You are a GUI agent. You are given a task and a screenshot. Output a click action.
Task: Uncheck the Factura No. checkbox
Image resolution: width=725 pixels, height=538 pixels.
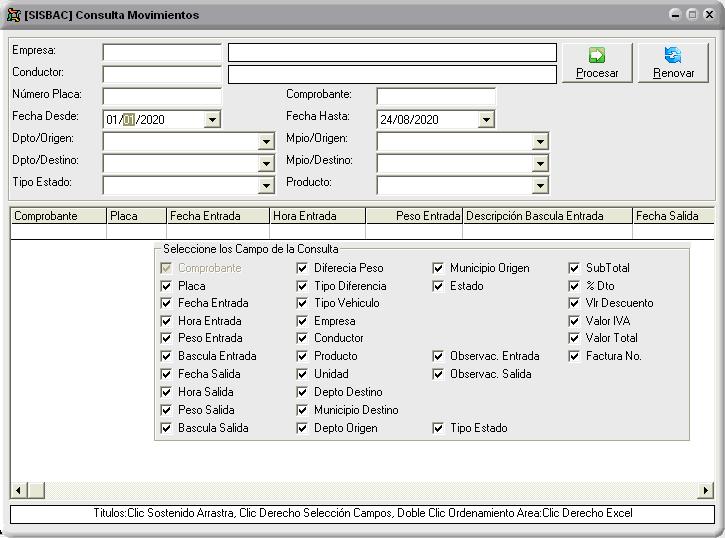575,356
